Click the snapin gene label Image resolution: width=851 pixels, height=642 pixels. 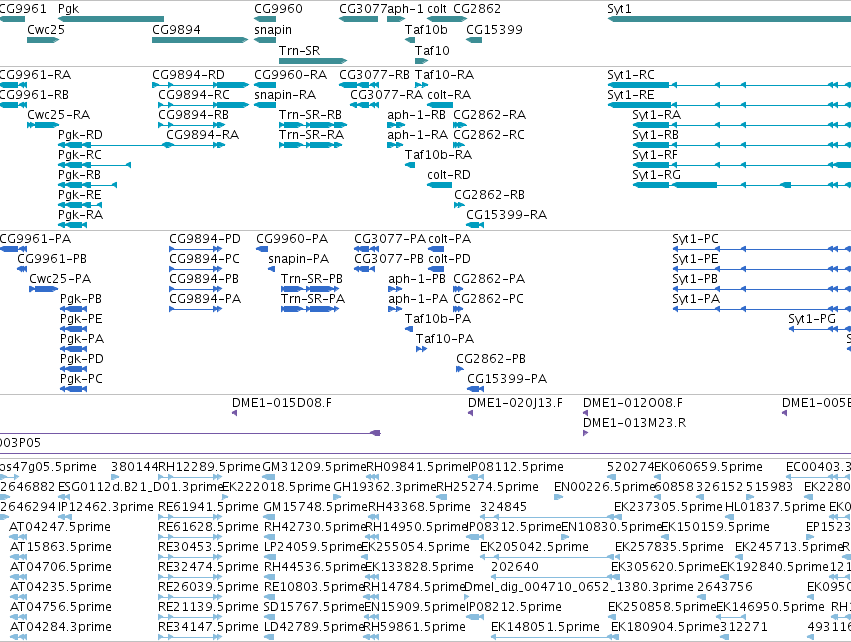click(273, 29)
